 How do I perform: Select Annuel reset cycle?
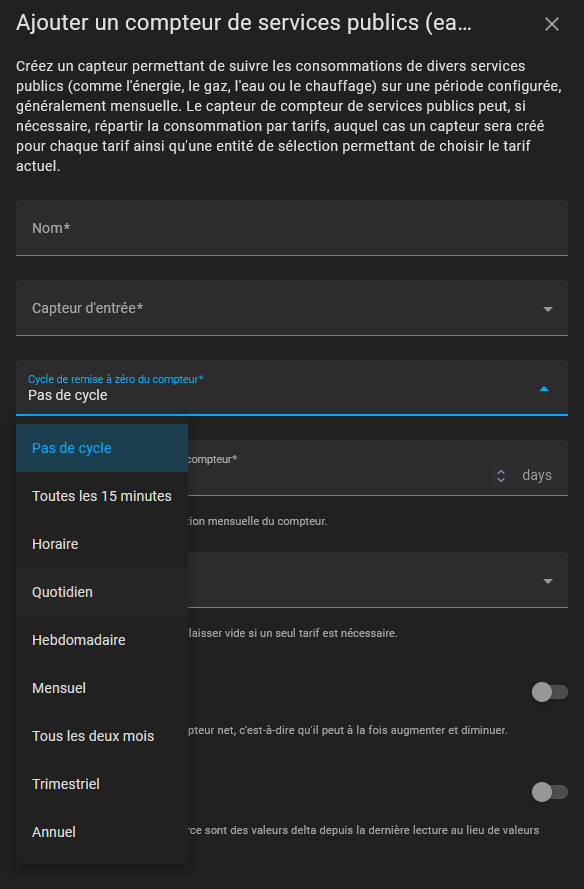point(102,832)
